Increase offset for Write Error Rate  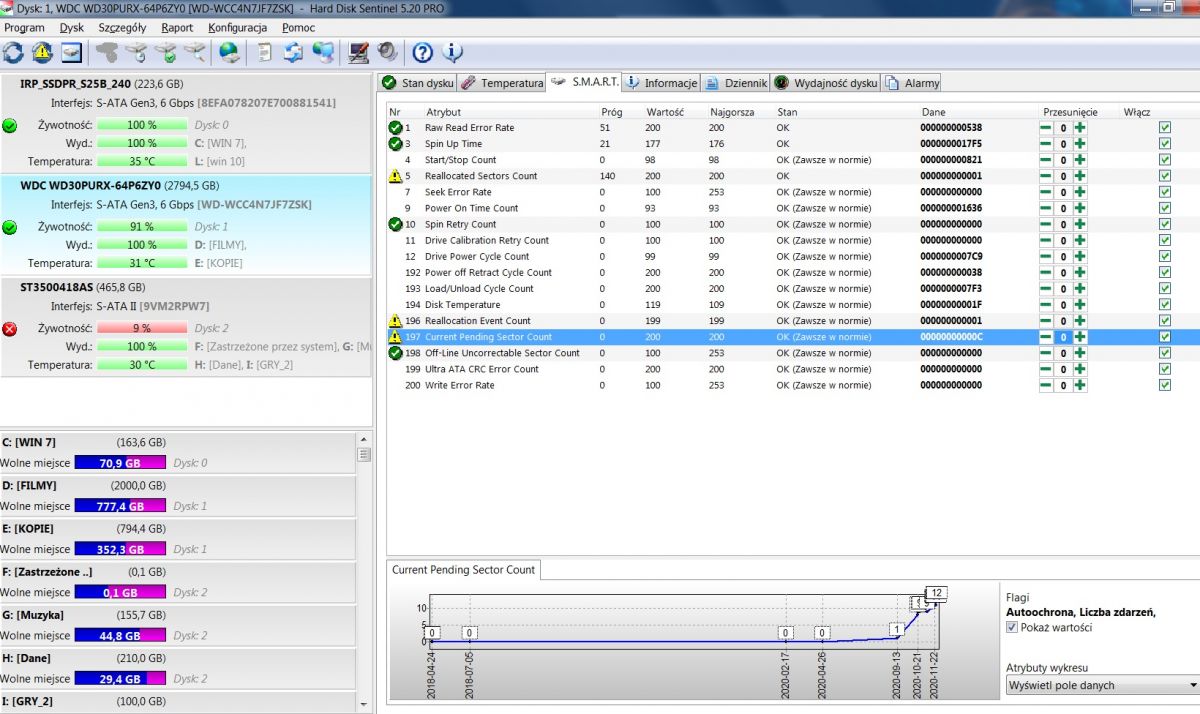pos(1081,385)
